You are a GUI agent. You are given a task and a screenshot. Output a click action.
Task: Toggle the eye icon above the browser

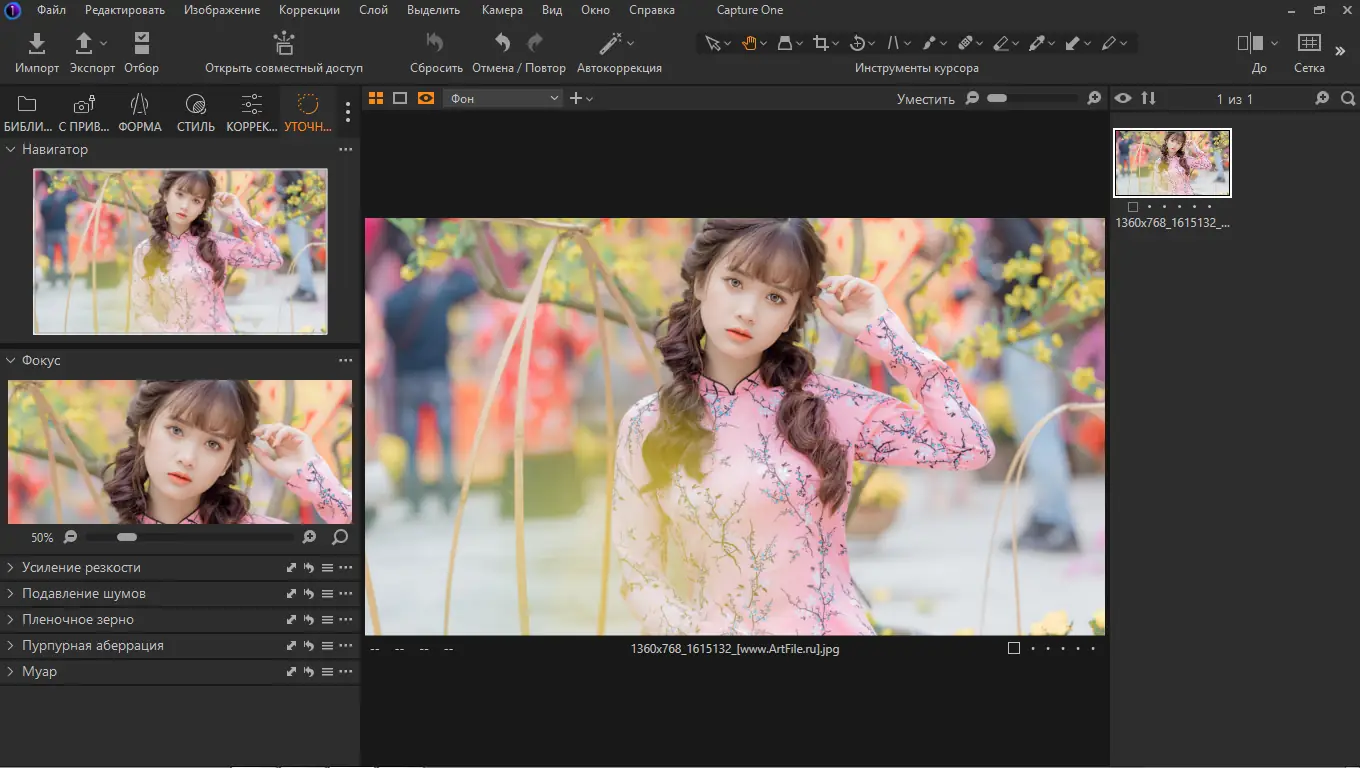tap(1123, 98)
